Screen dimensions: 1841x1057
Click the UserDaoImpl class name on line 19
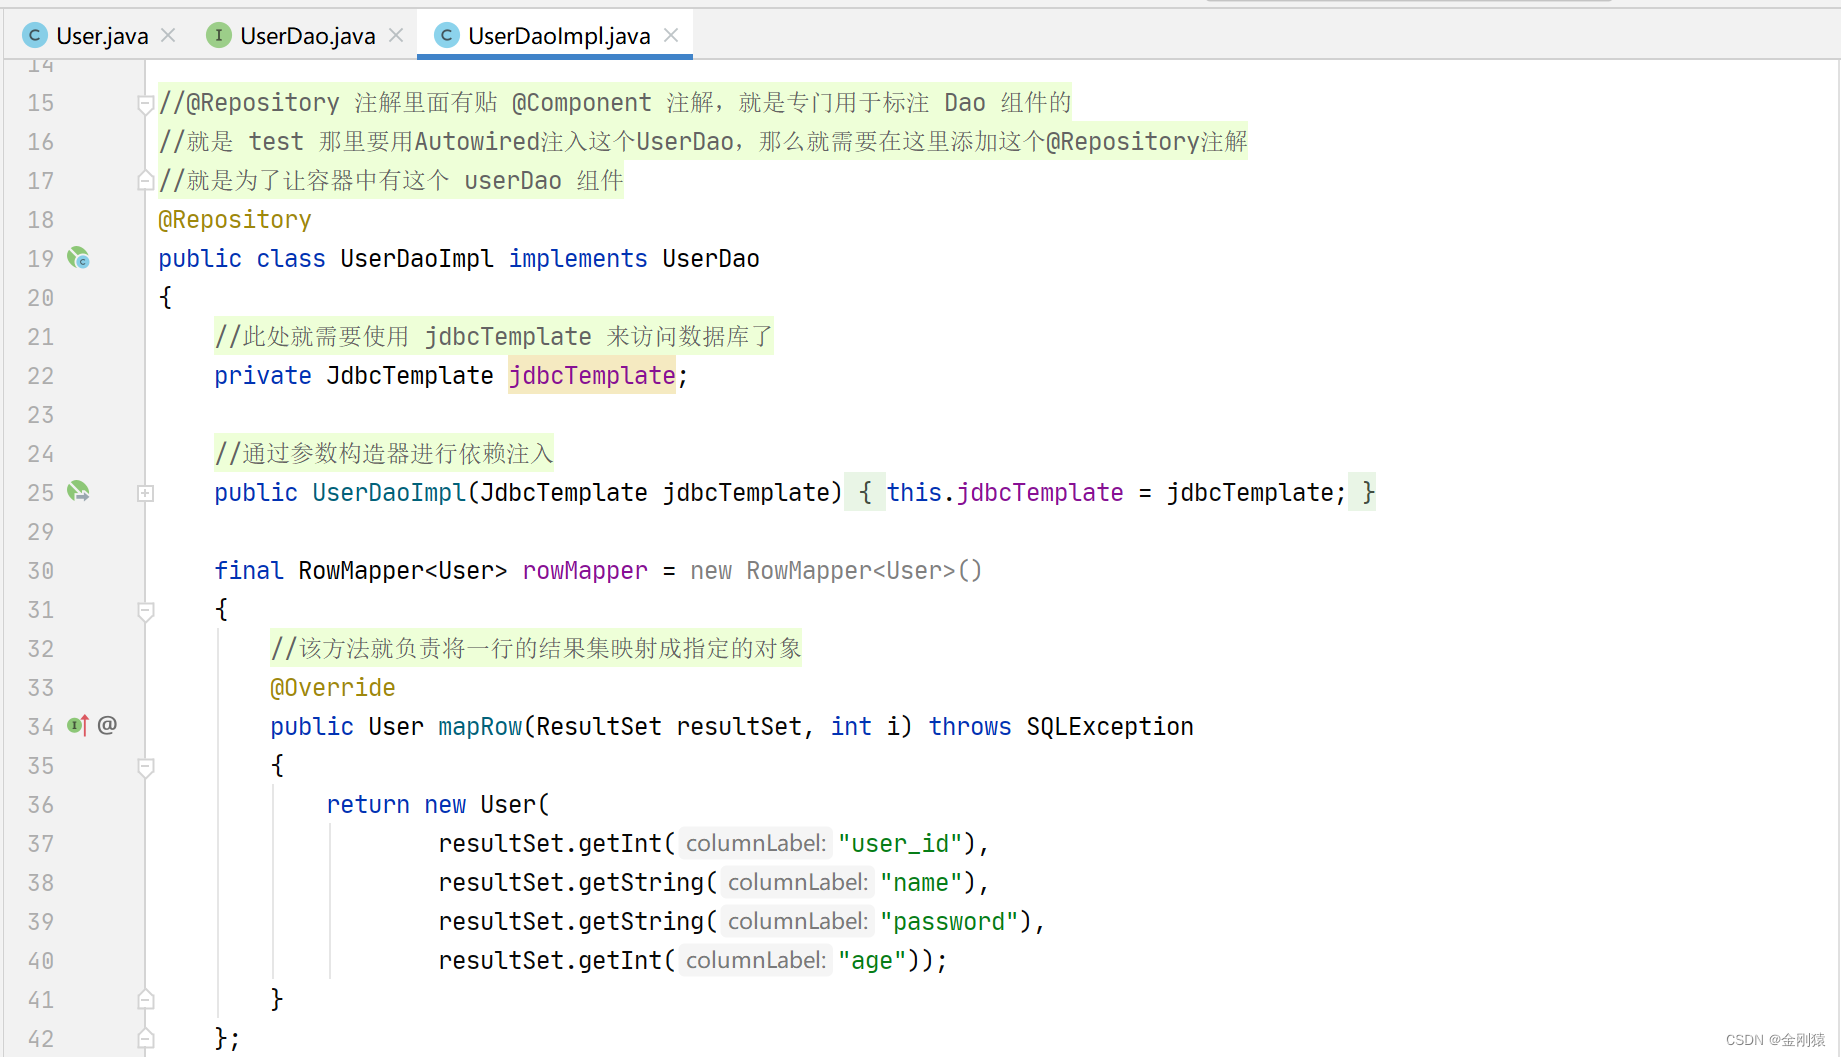pos(417,259)
